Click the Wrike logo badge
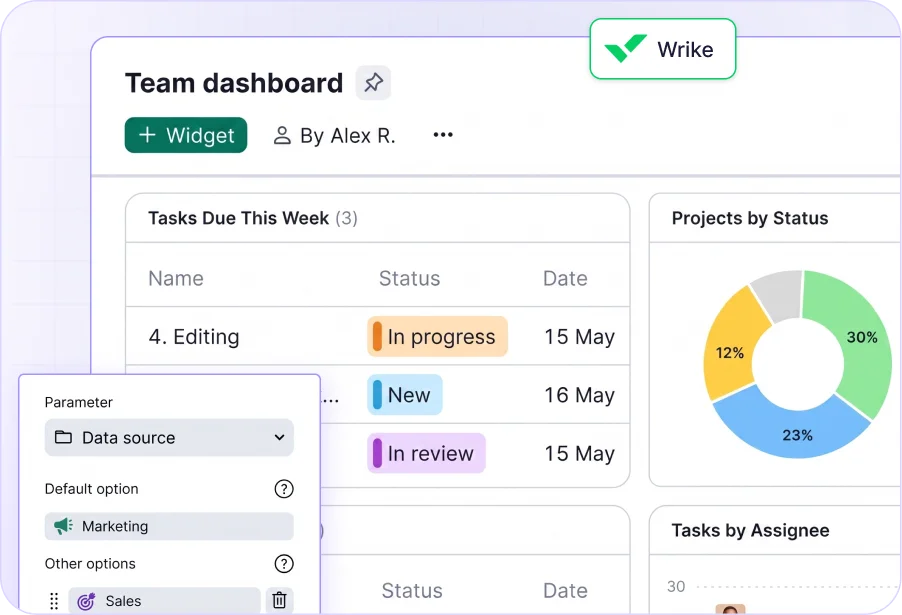 [x=663, y=49]
